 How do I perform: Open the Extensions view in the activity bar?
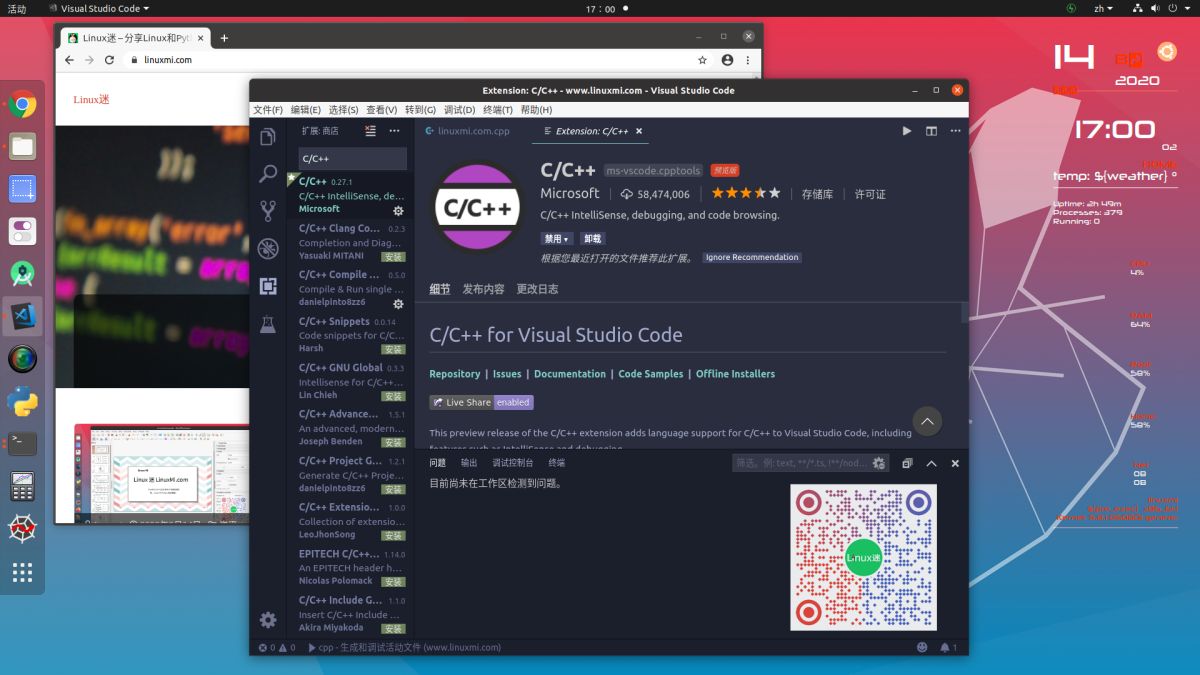(x=267, y=287)
